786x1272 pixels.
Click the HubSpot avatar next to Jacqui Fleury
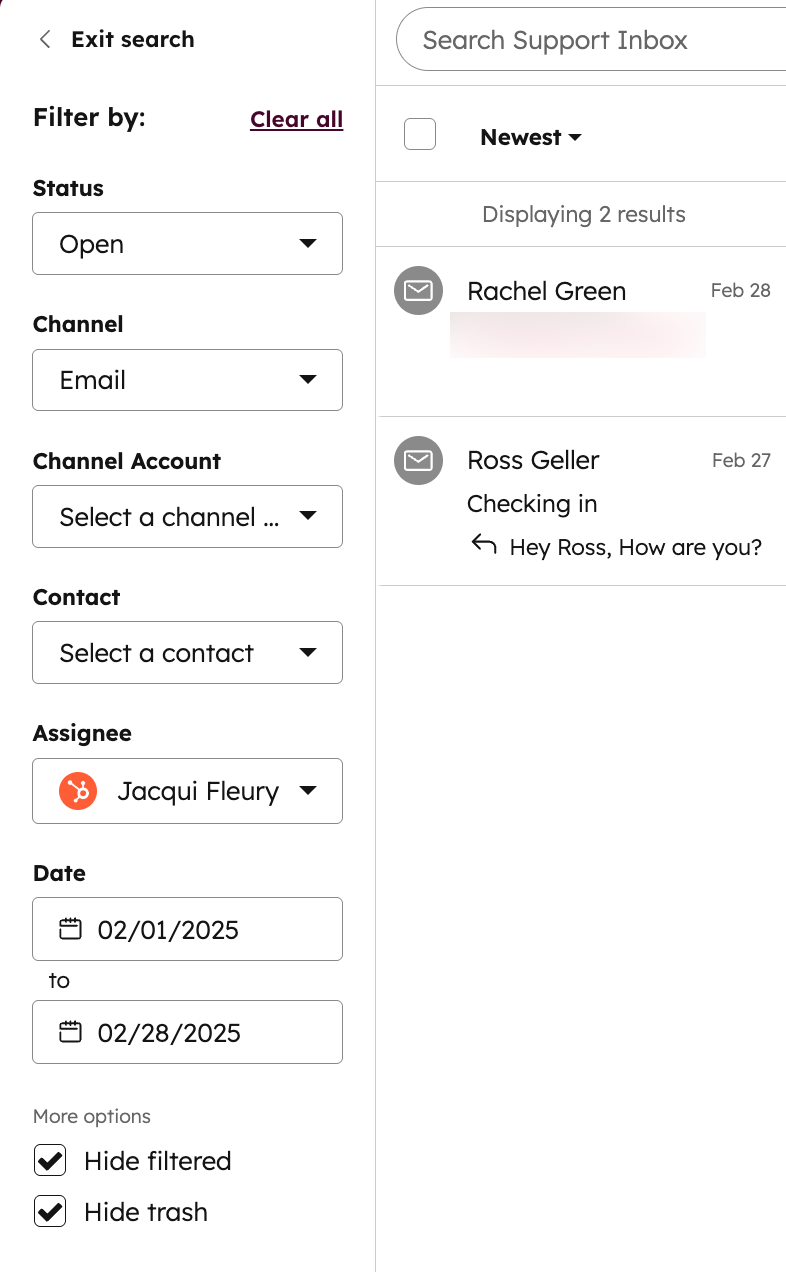tap(78, 790)
